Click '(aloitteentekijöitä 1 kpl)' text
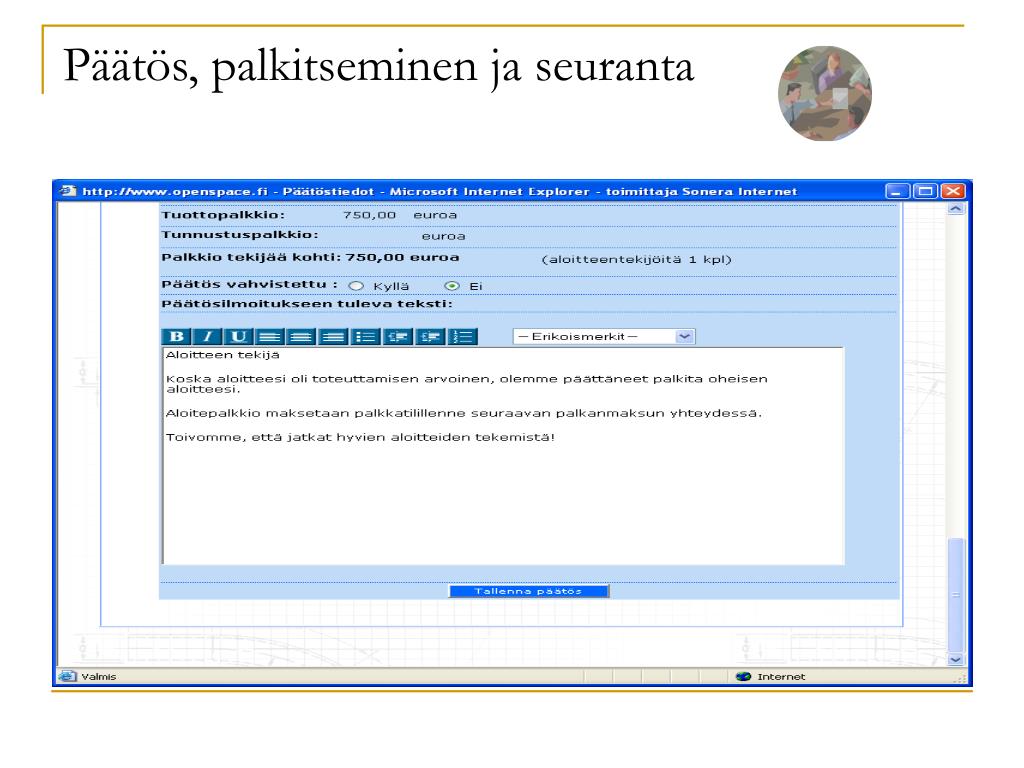This screenshot has width=1024, height=768. coord(637,259)
